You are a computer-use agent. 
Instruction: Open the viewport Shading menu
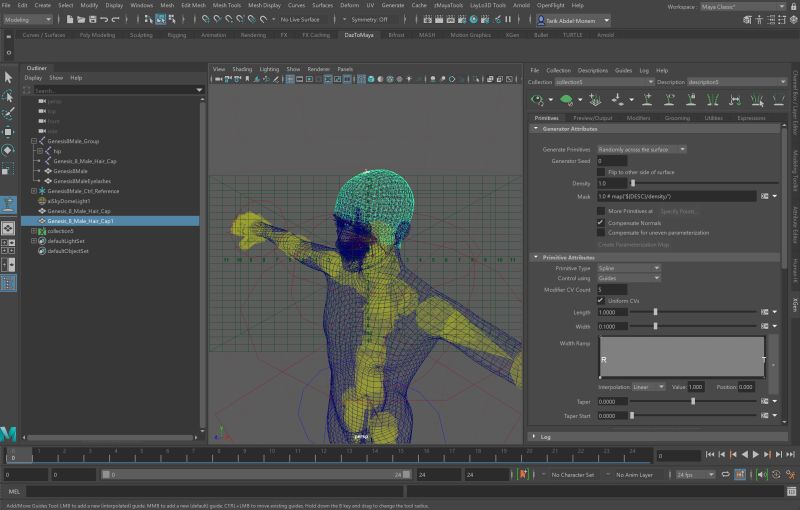click(242, 69)
